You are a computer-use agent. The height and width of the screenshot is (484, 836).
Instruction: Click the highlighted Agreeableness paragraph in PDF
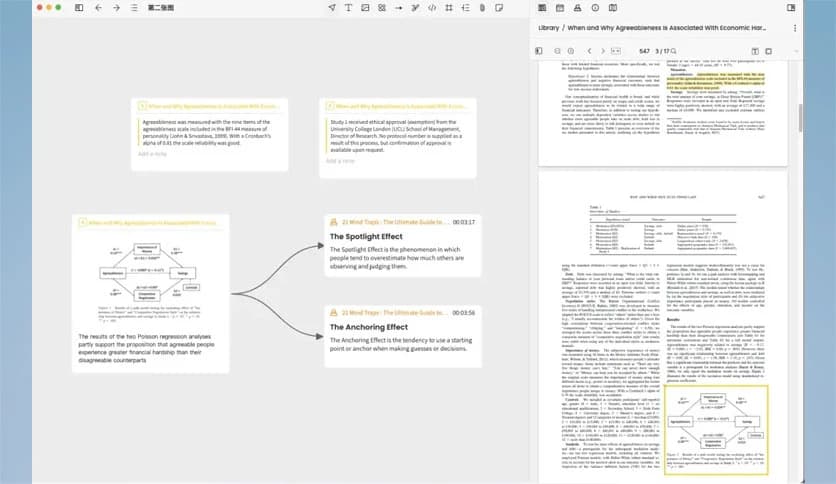[x=716, y=81]
